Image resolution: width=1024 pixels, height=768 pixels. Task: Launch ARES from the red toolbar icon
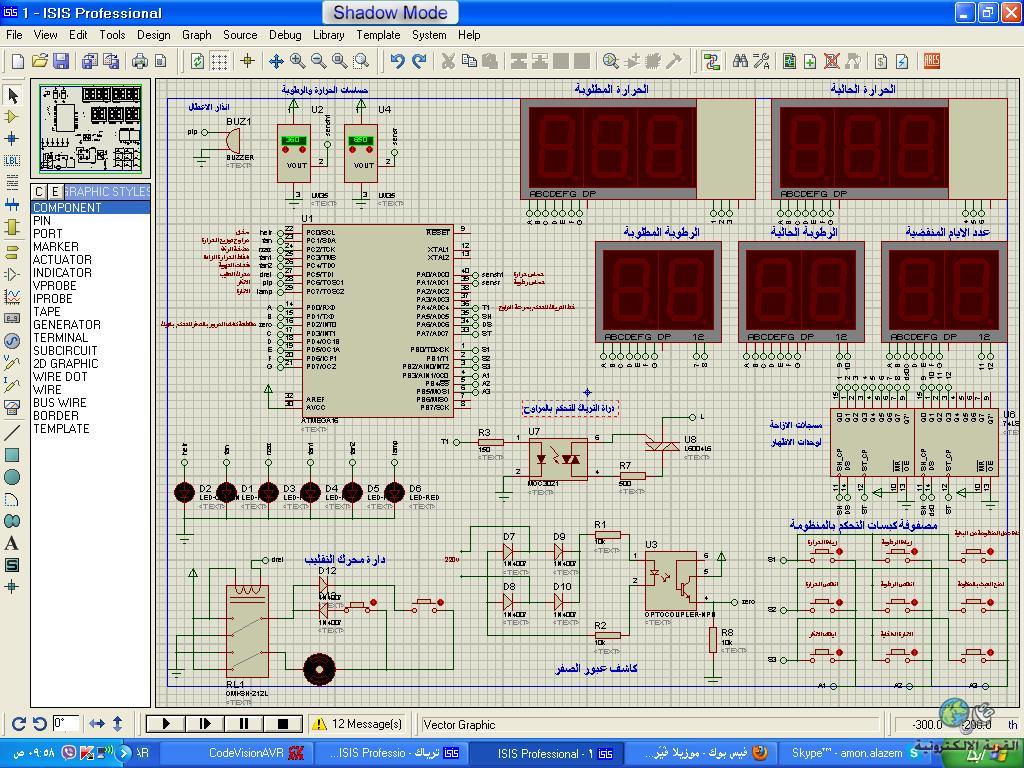point(932,61)
